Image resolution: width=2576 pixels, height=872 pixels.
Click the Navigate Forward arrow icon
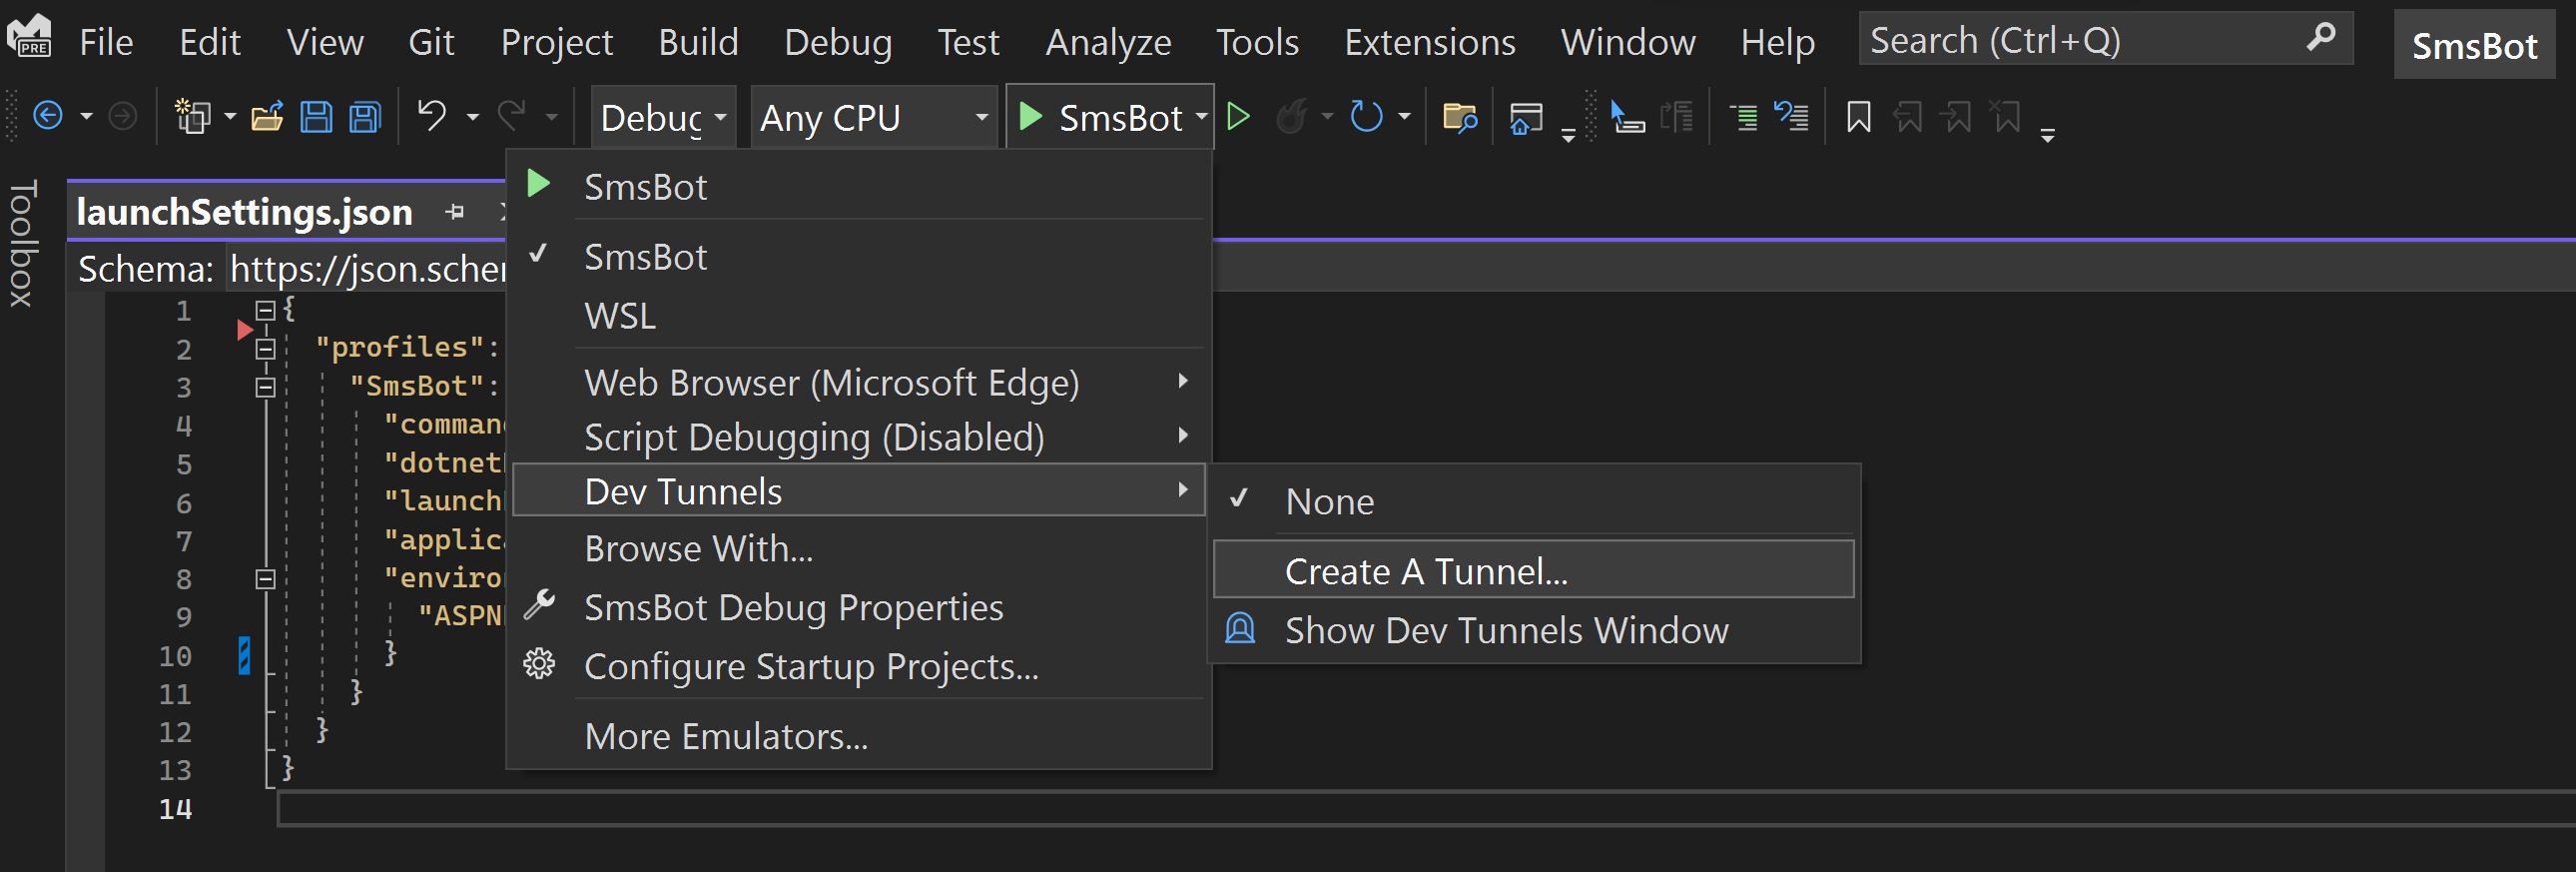(x=122, y=117)
